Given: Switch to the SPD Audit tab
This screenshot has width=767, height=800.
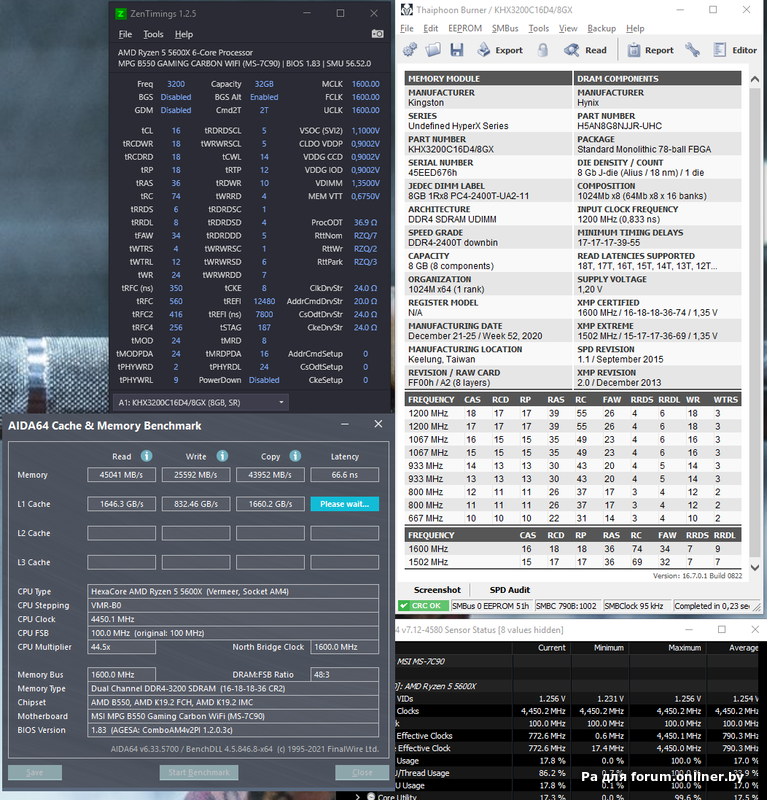Looking at the screenshot, I should (x=510, y=590).
